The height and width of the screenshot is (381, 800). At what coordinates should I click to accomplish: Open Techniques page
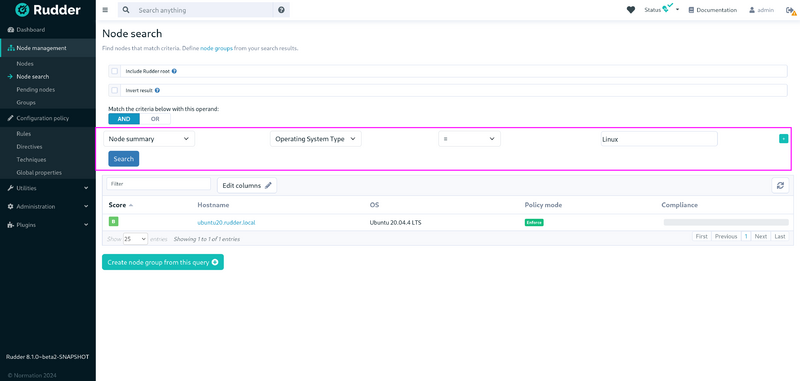[31, 160]
